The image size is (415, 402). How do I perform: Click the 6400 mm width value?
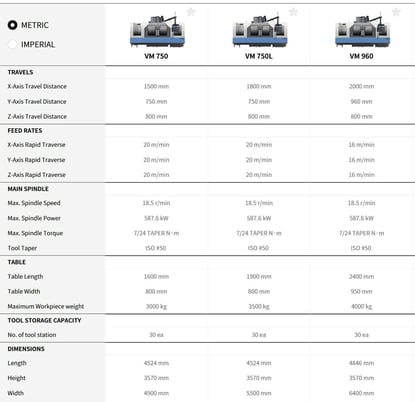tap(362, 393)
